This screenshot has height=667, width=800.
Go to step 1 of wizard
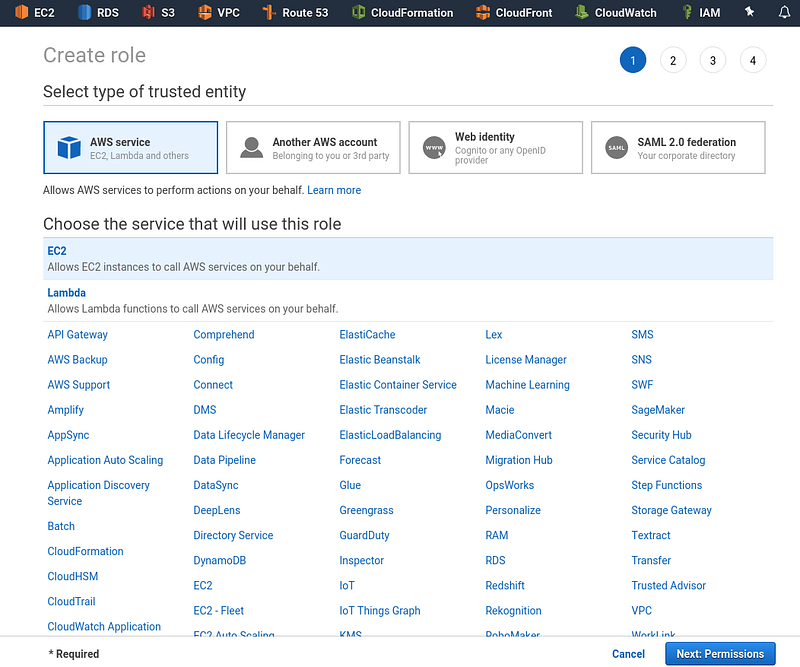pos(633,60)
